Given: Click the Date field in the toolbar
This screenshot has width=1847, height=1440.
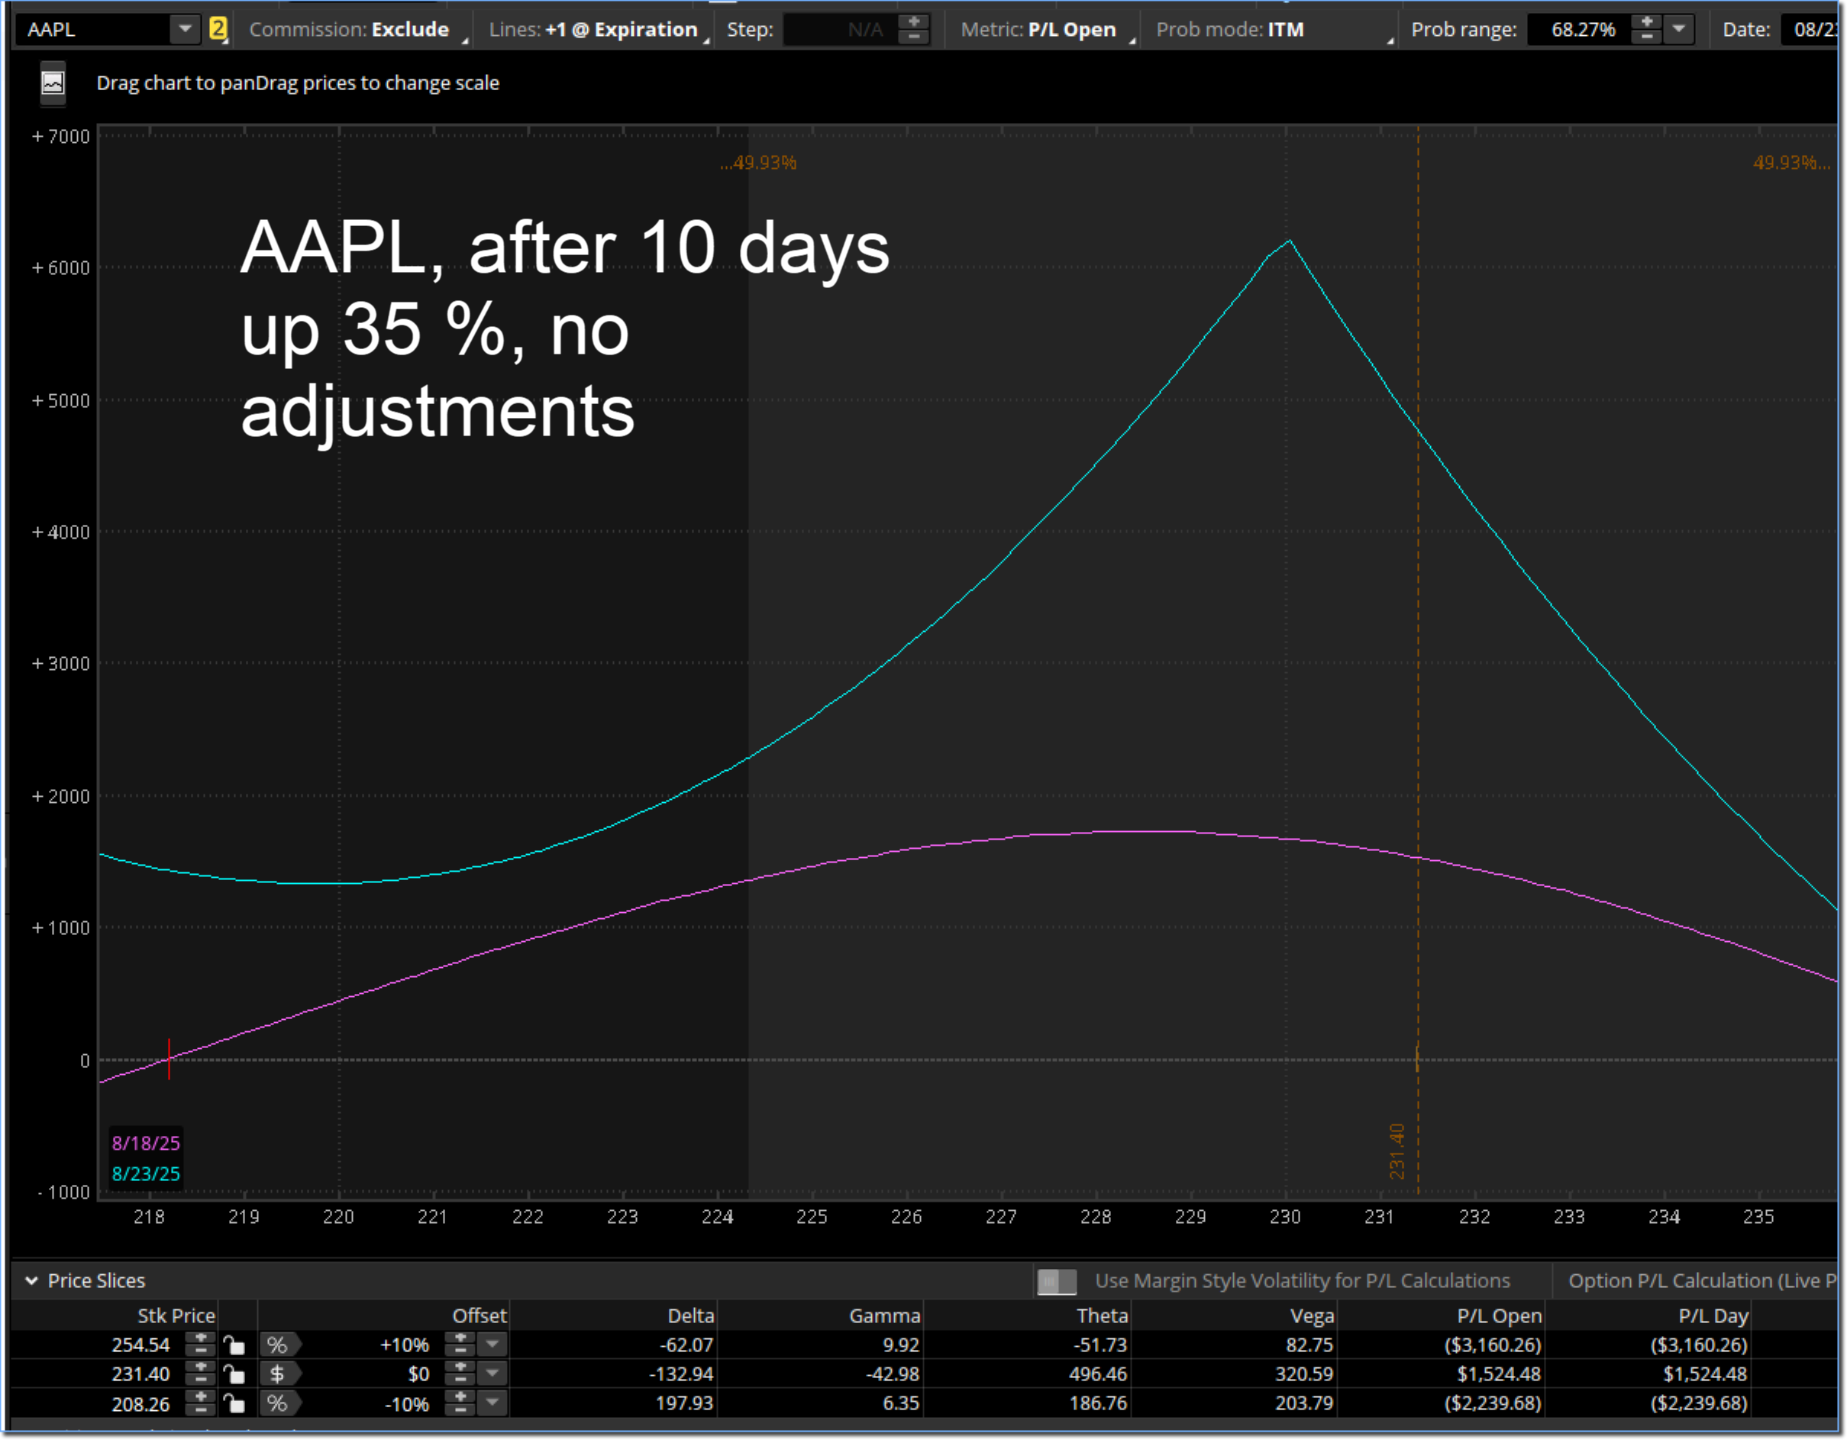Looking at the screenshot, I should pyautogui.click(x=1811, y=29).
